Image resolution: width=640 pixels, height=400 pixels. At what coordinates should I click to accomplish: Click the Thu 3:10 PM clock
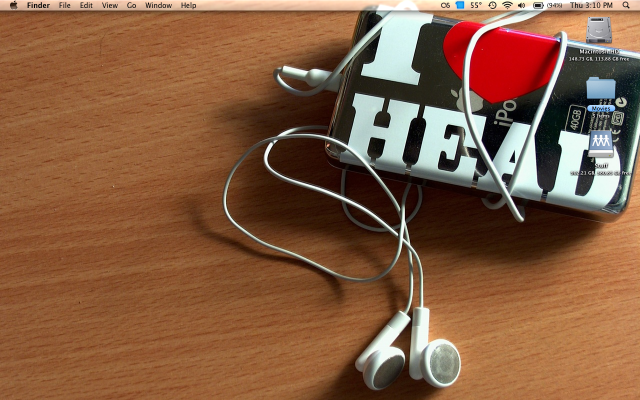pyautogui.click(x=591, y=5)
